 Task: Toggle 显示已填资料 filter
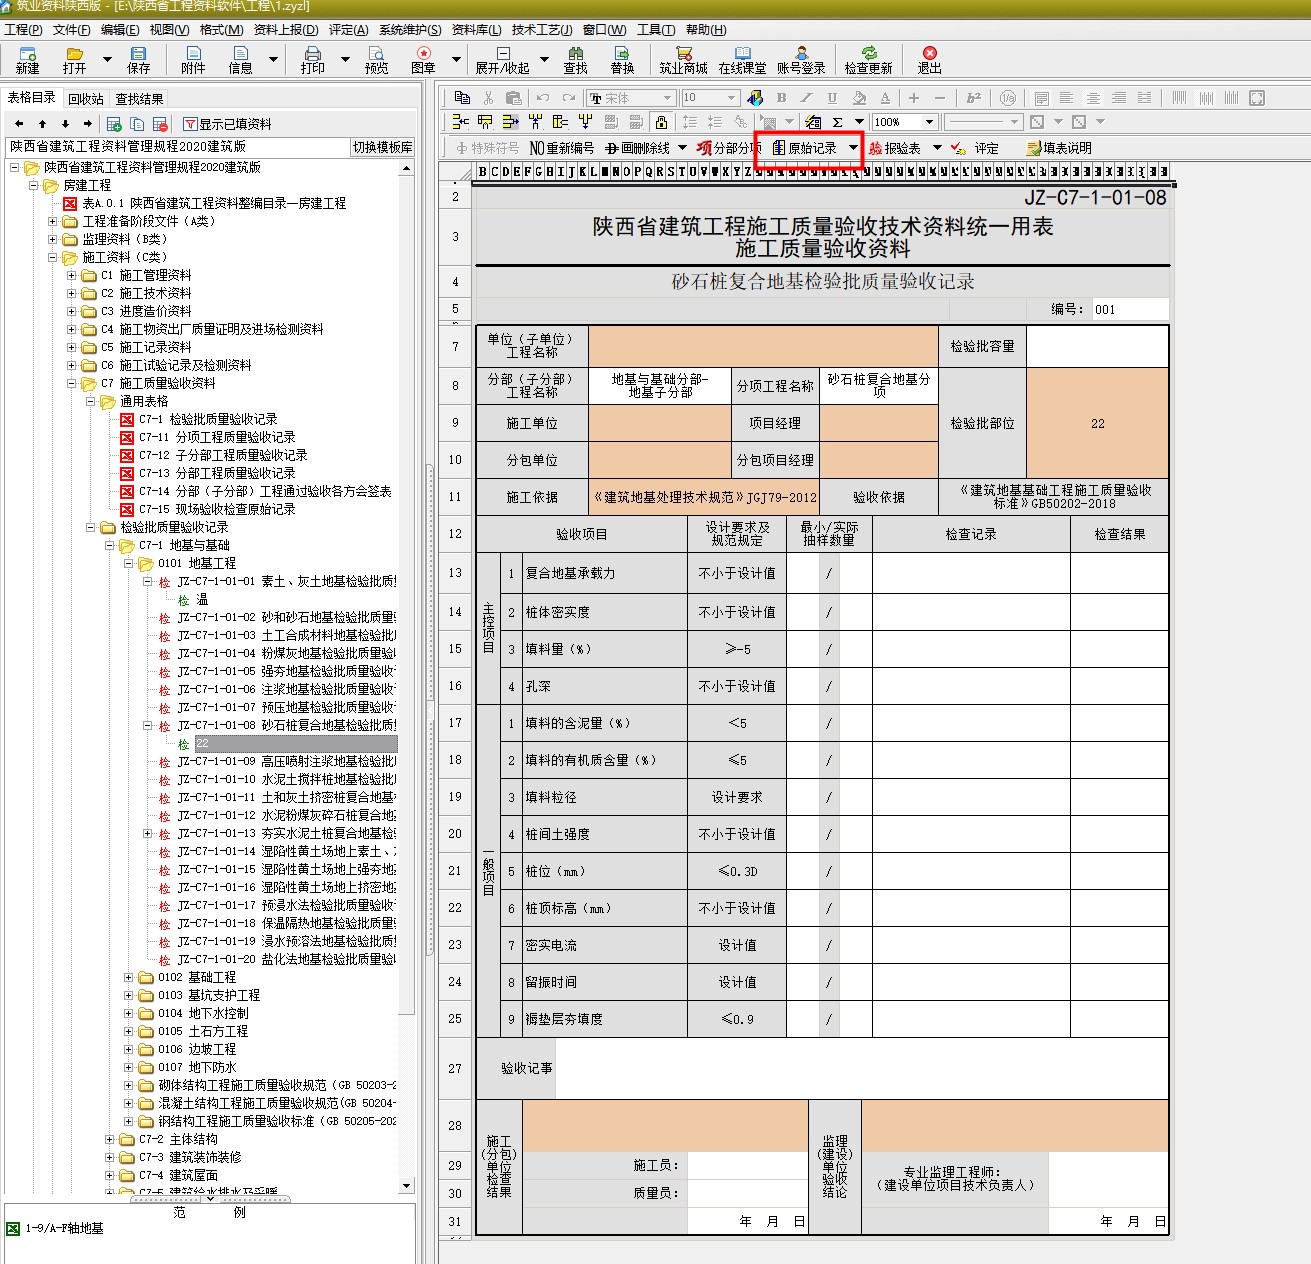click(x=227, y=124)
